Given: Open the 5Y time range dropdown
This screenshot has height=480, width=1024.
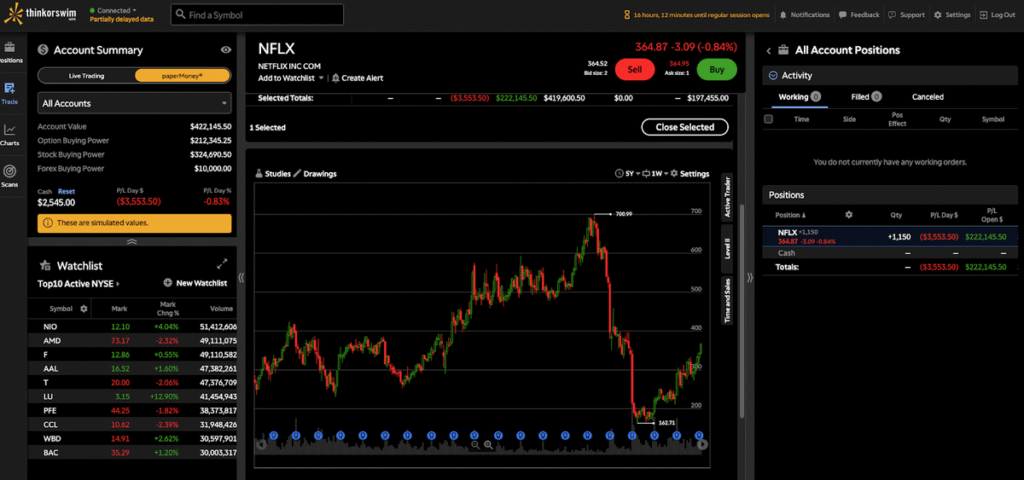Looking at the screenshot, I should click(627, 174).
